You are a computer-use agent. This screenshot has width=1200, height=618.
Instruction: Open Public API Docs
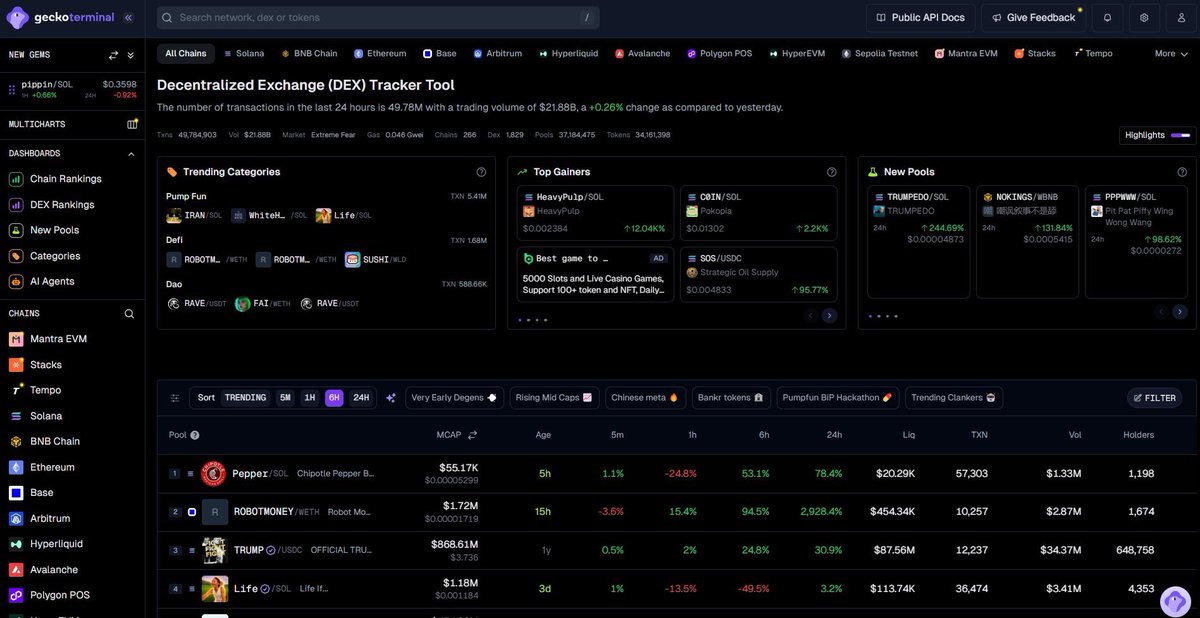tap(920, 17)
